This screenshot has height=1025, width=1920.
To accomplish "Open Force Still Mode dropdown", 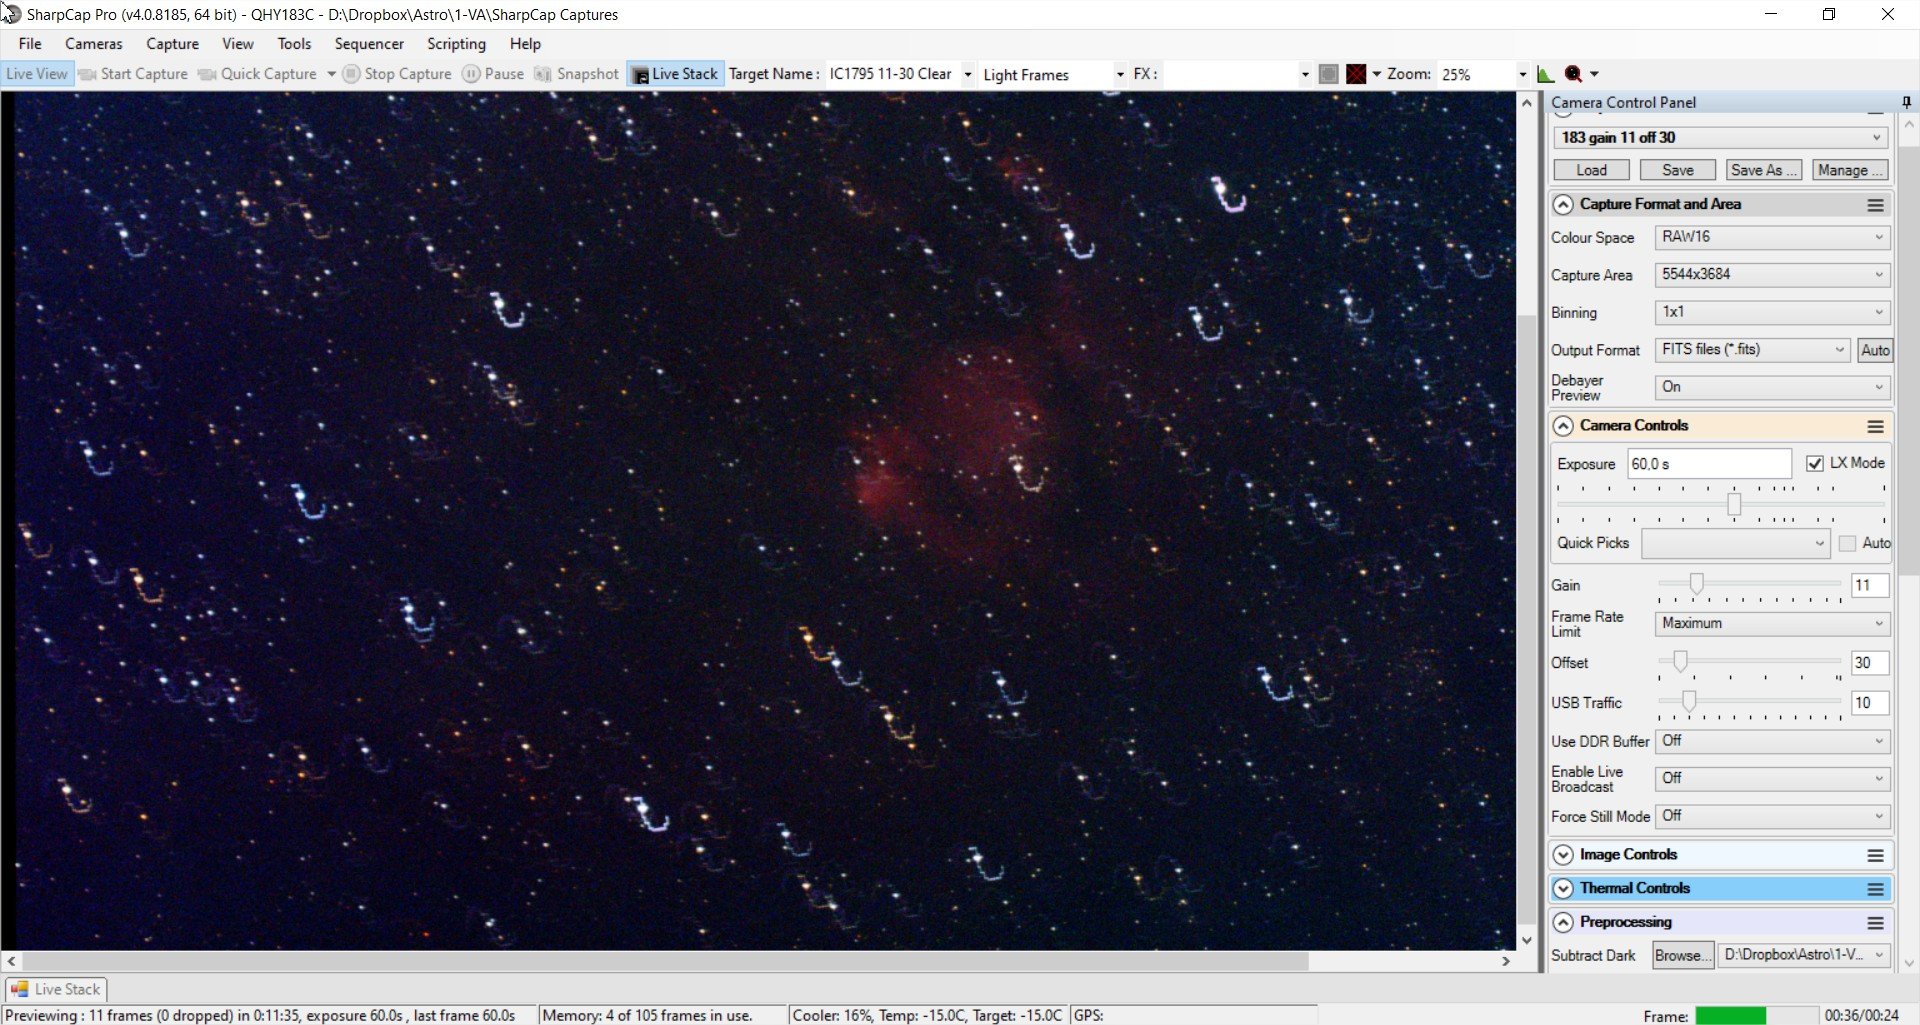I will coord(1772,816).
